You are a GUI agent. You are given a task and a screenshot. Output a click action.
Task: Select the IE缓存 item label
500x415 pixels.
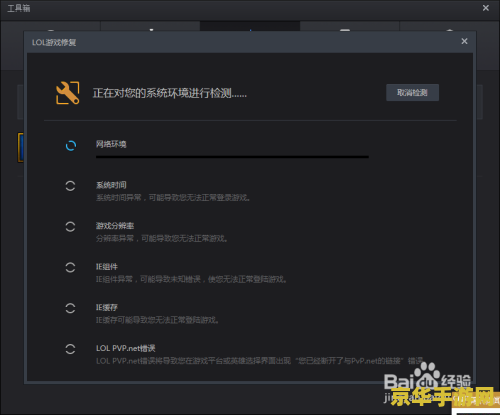(x=107, y=307)
